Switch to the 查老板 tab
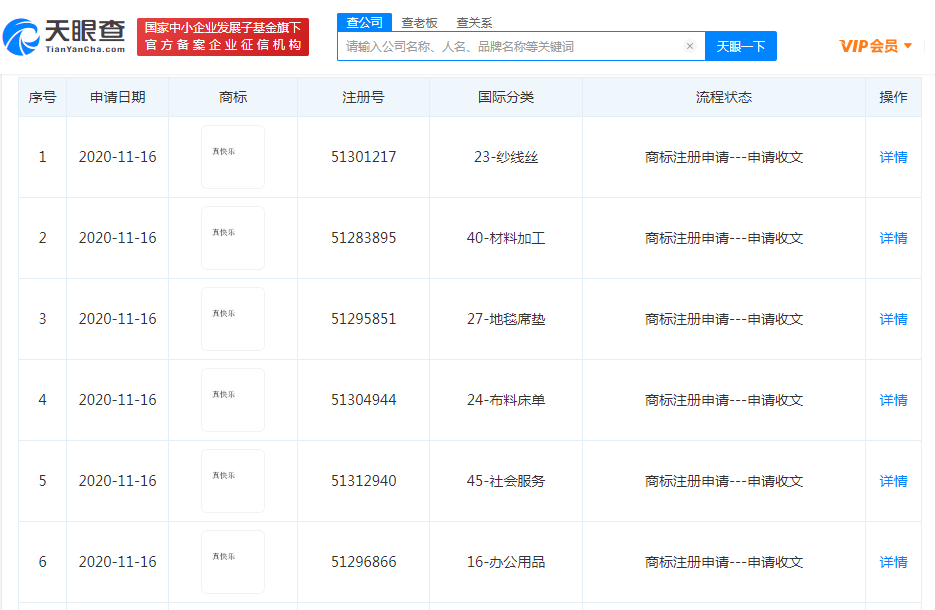Screen dimensions: 935x610 419,22
